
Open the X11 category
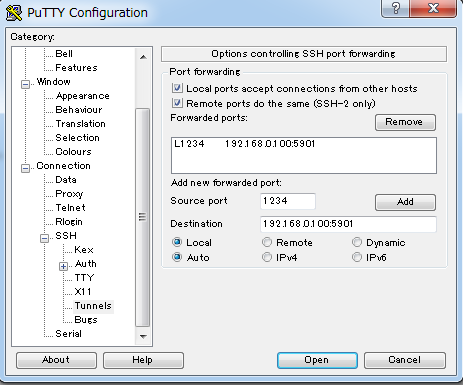pos(83,292)
